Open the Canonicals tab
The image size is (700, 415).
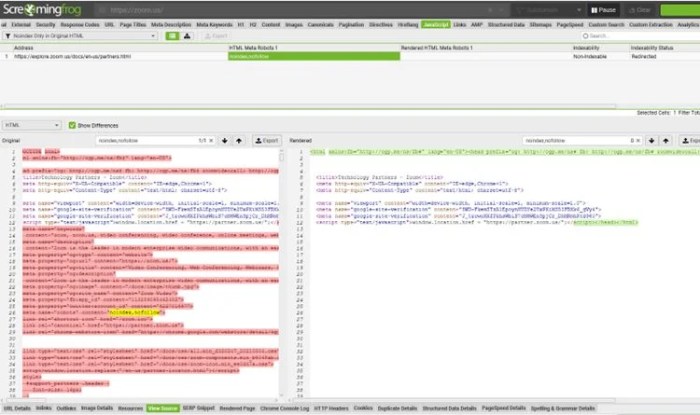(x=321, y=25)
